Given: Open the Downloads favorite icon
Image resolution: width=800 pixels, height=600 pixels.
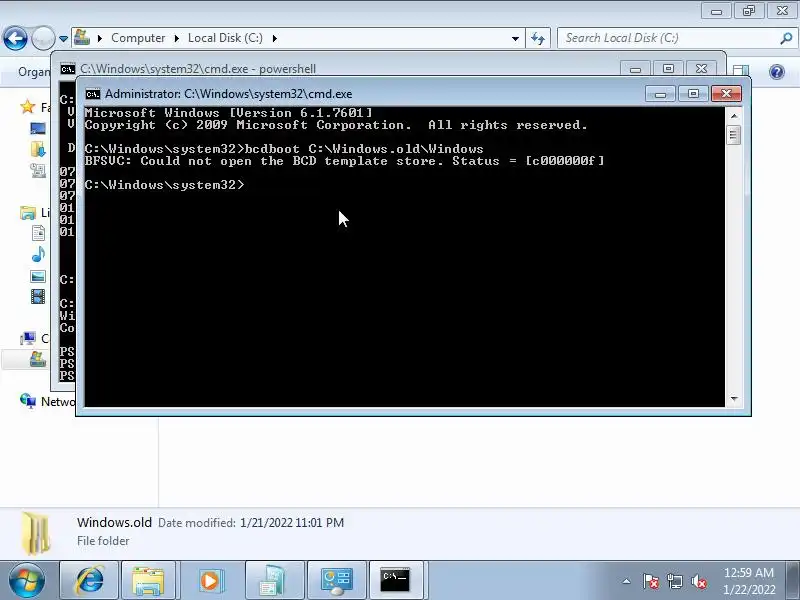Looking at the screenshot, I should coord(38,149).
